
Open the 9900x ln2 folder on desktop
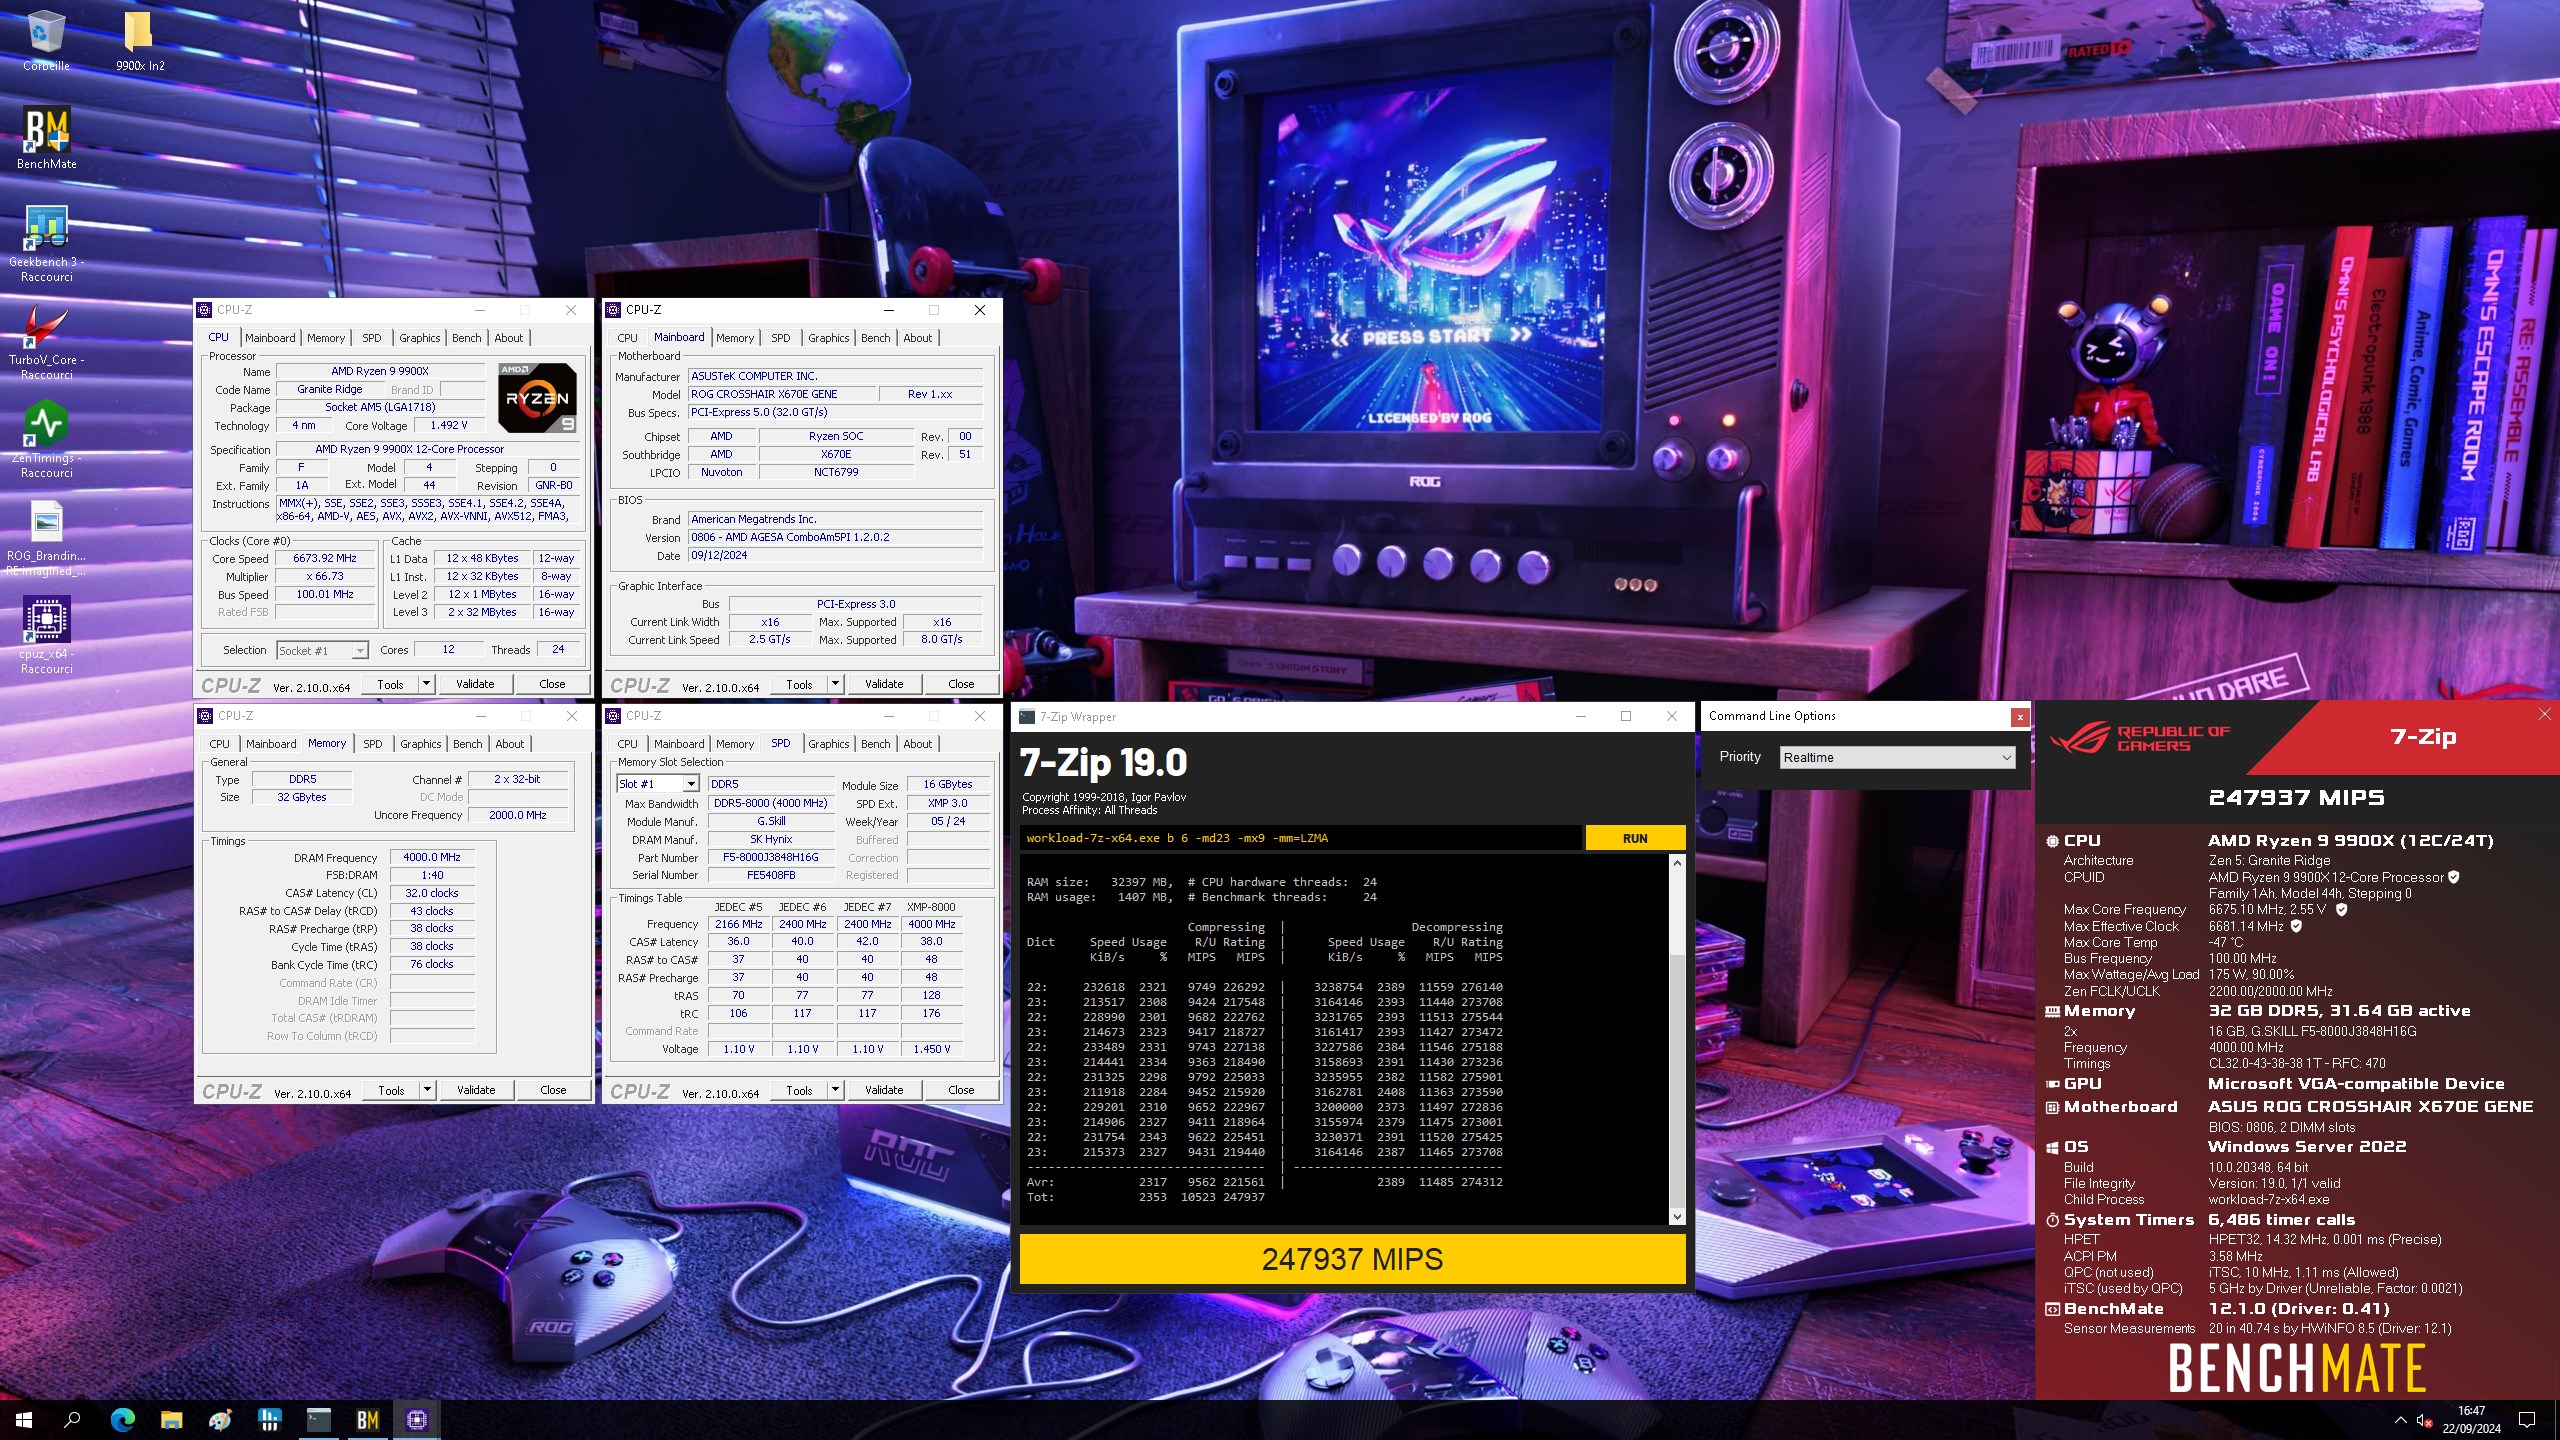point(140,40)
